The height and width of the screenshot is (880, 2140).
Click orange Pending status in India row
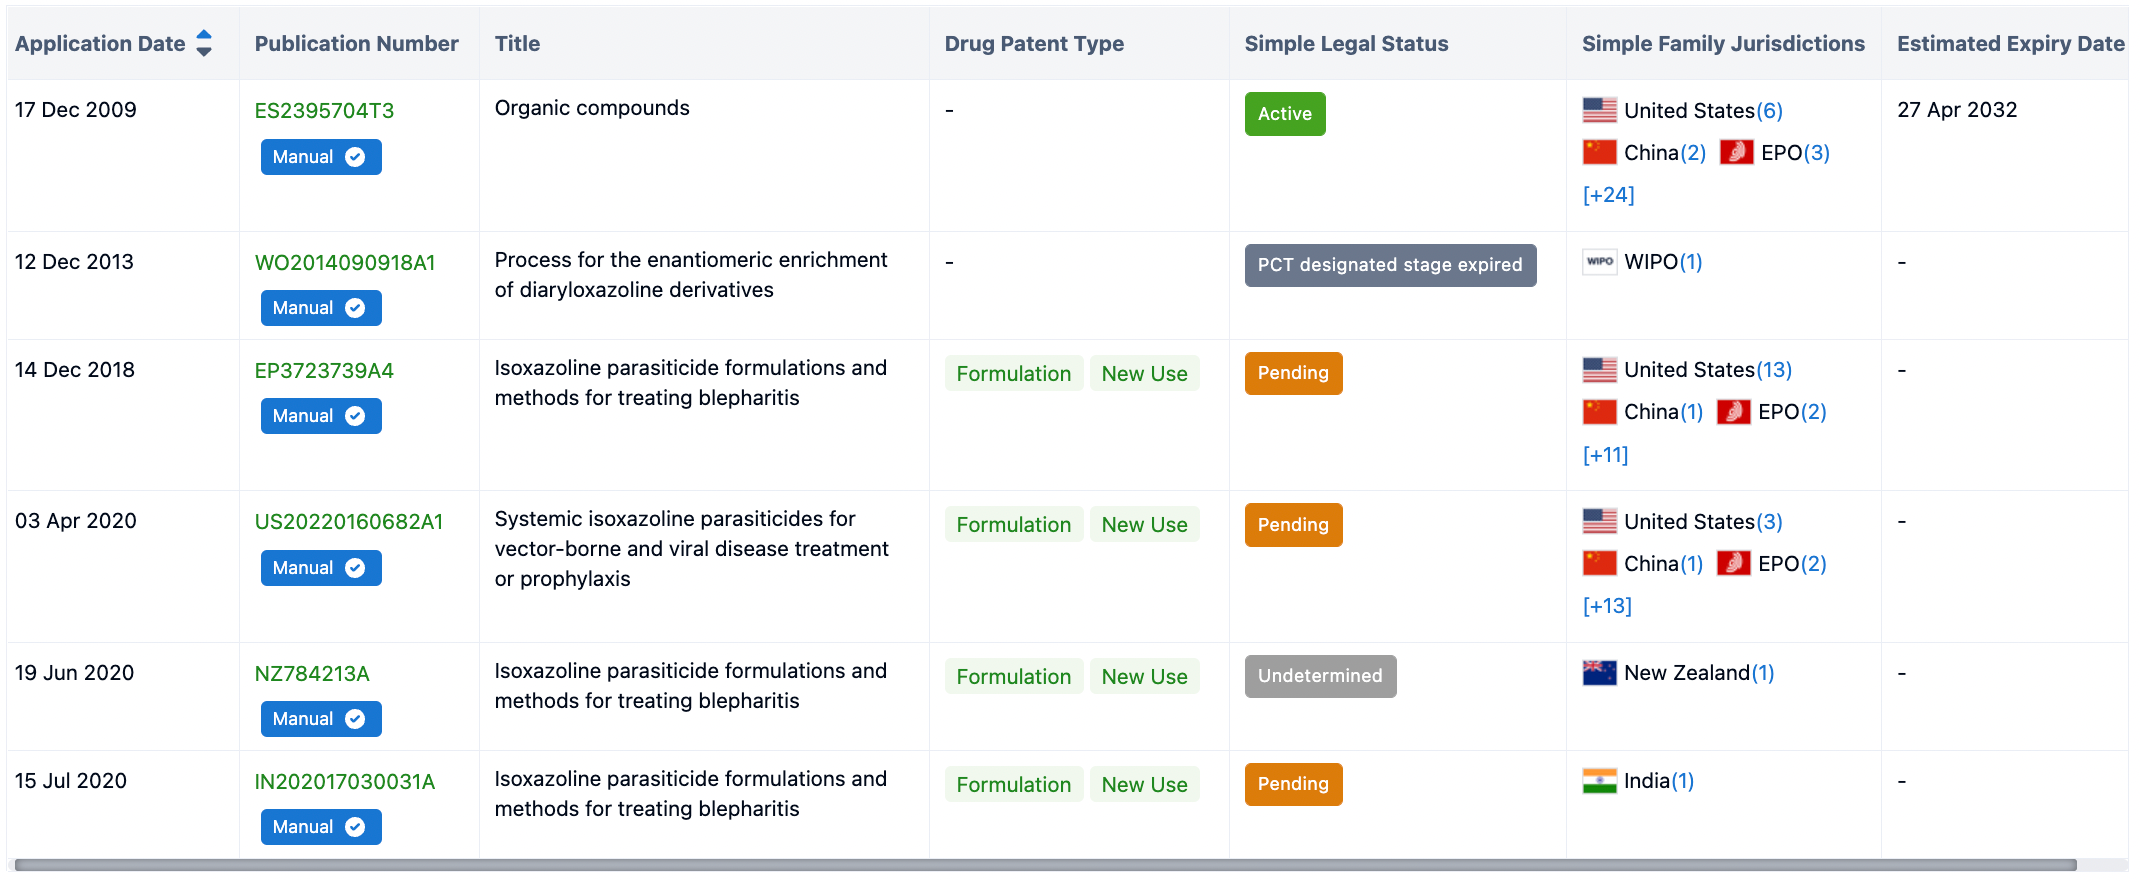[1293, 784]
